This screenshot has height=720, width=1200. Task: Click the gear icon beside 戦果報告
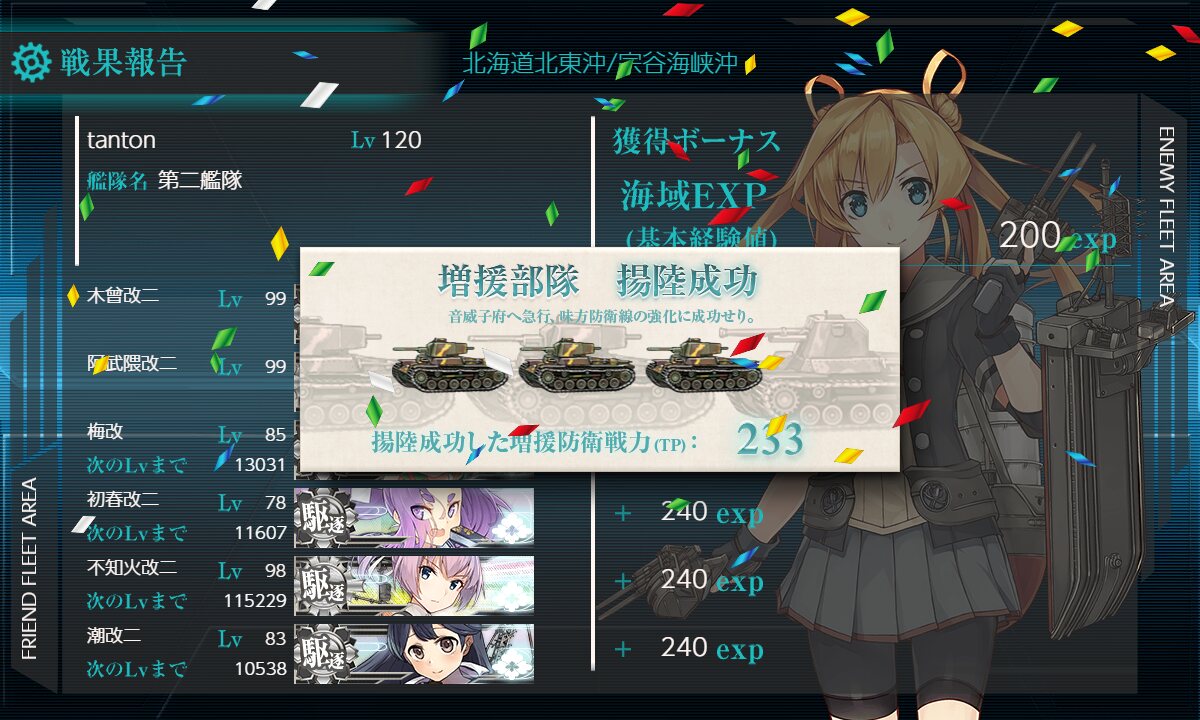tap(31, 63)
